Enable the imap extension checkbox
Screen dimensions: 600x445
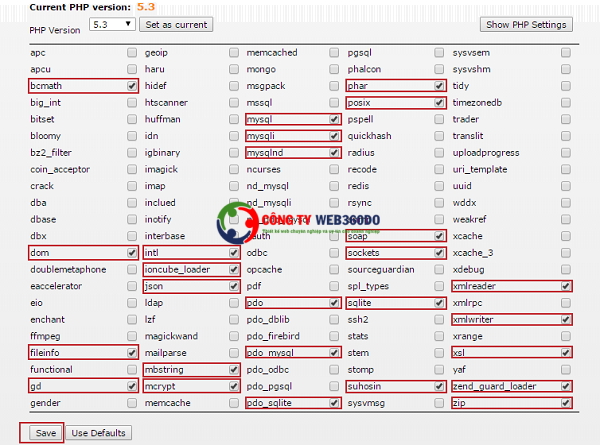(234, 186)
